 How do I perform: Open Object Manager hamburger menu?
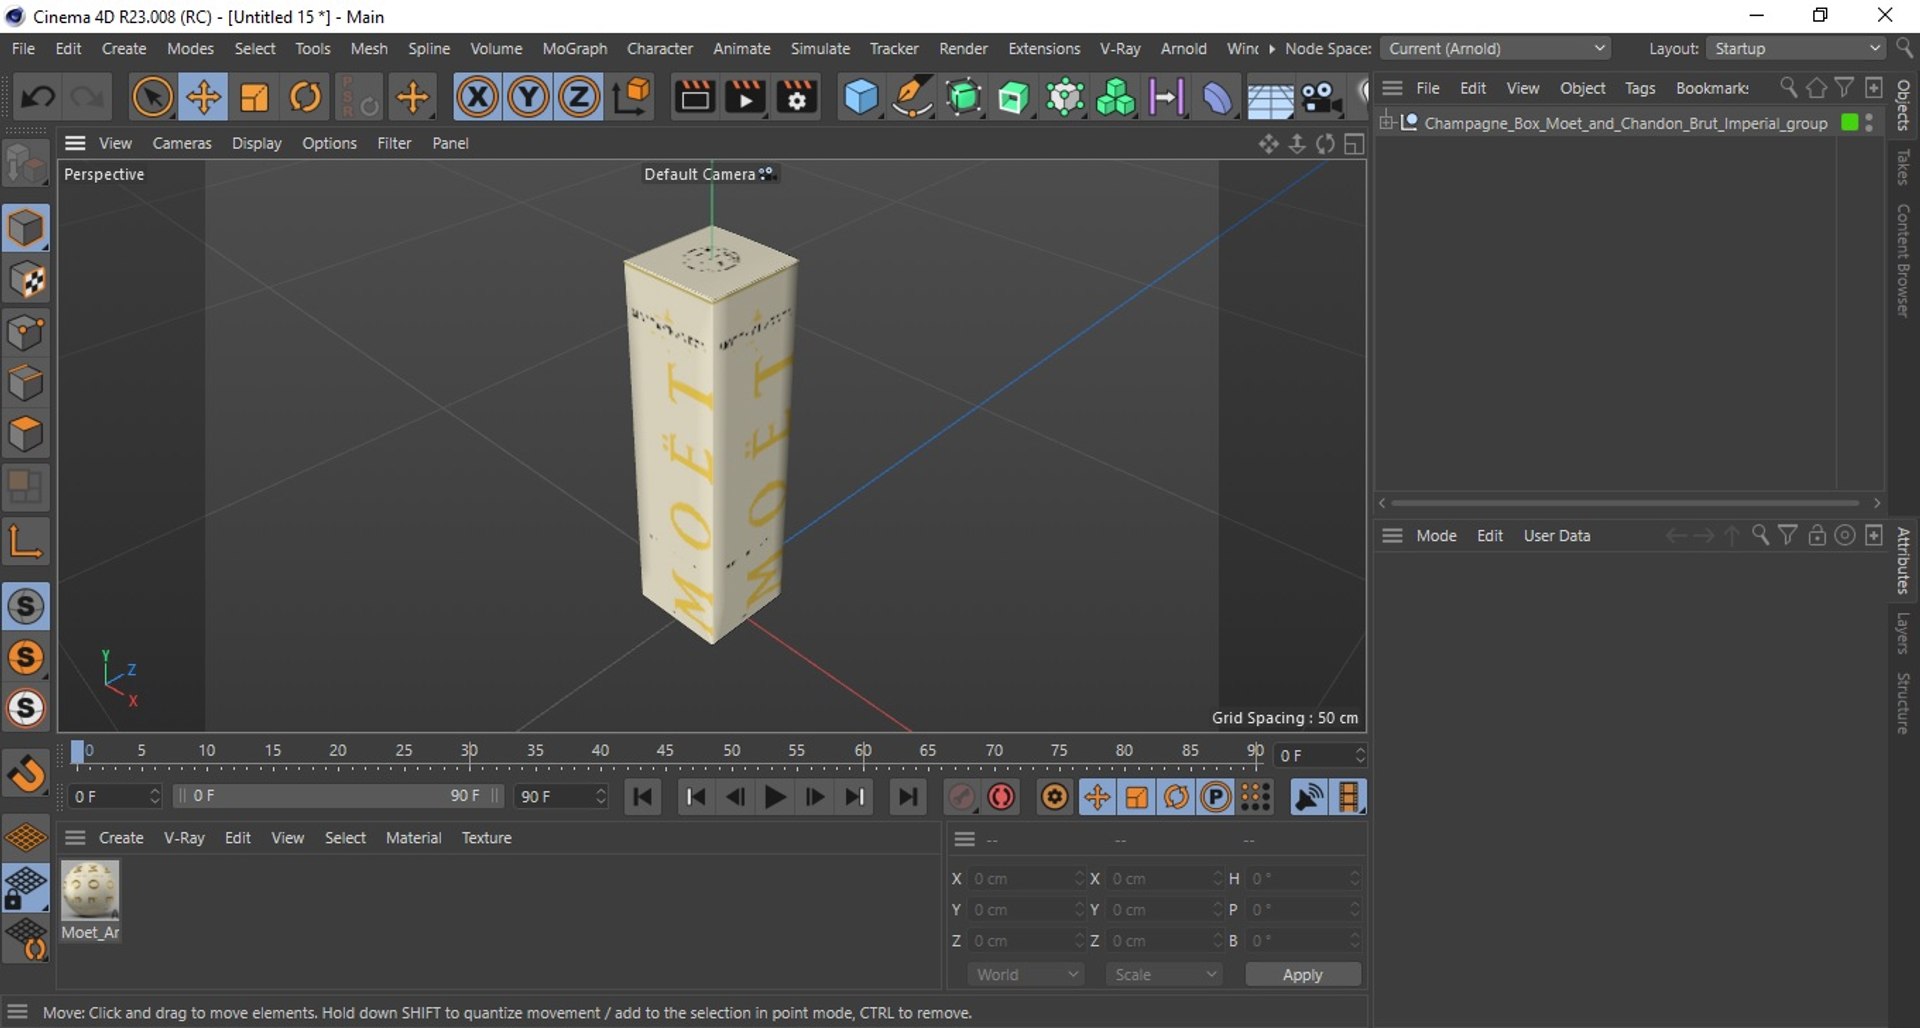point(1392,88)
